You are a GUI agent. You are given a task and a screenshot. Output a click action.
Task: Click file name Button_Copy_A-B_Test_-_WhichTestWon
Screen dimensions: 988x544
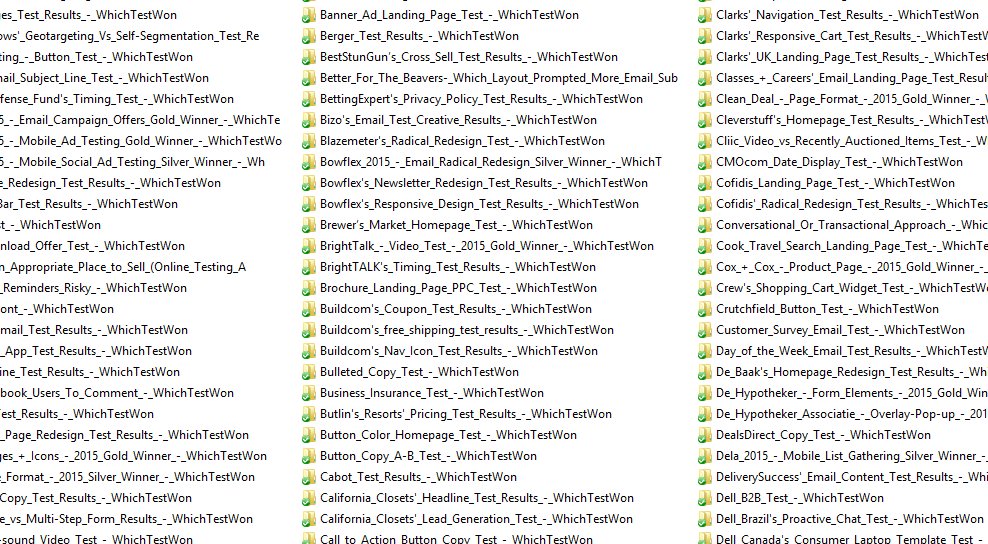tap(428, 456)
